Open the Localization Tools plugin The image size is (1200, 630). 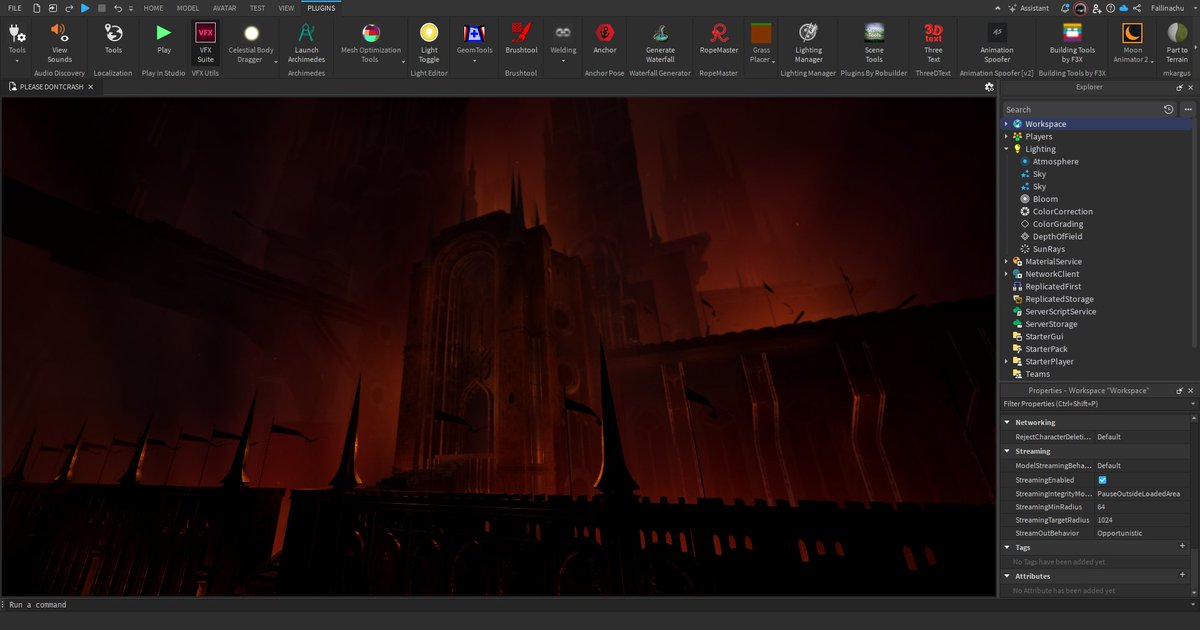coord(113,40)
